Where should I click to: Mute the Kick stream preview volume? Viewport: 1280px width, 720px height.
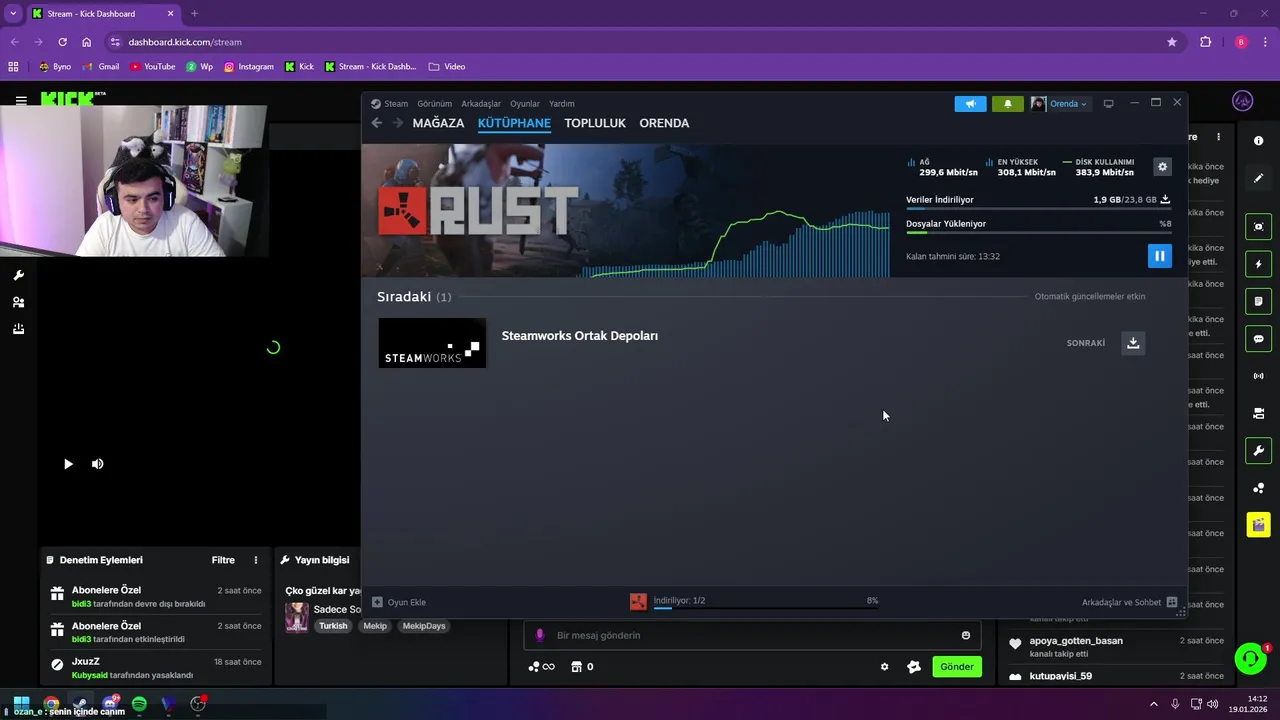(98, 464)
